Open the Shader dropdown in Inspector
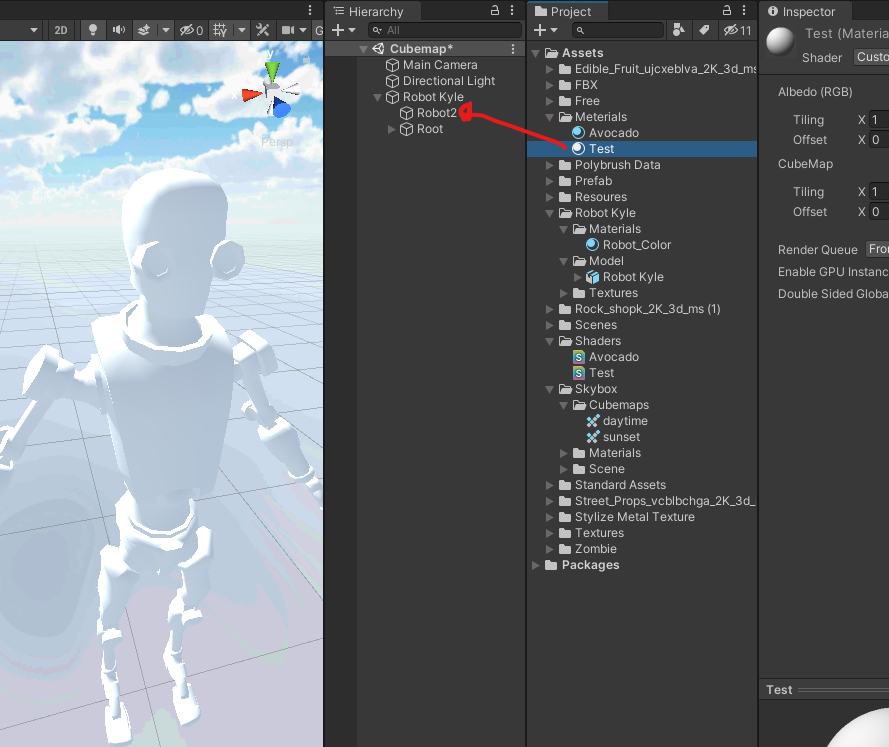Image resolution: width=889 pixels, height=747 pixels. click(x=871, y=57)
